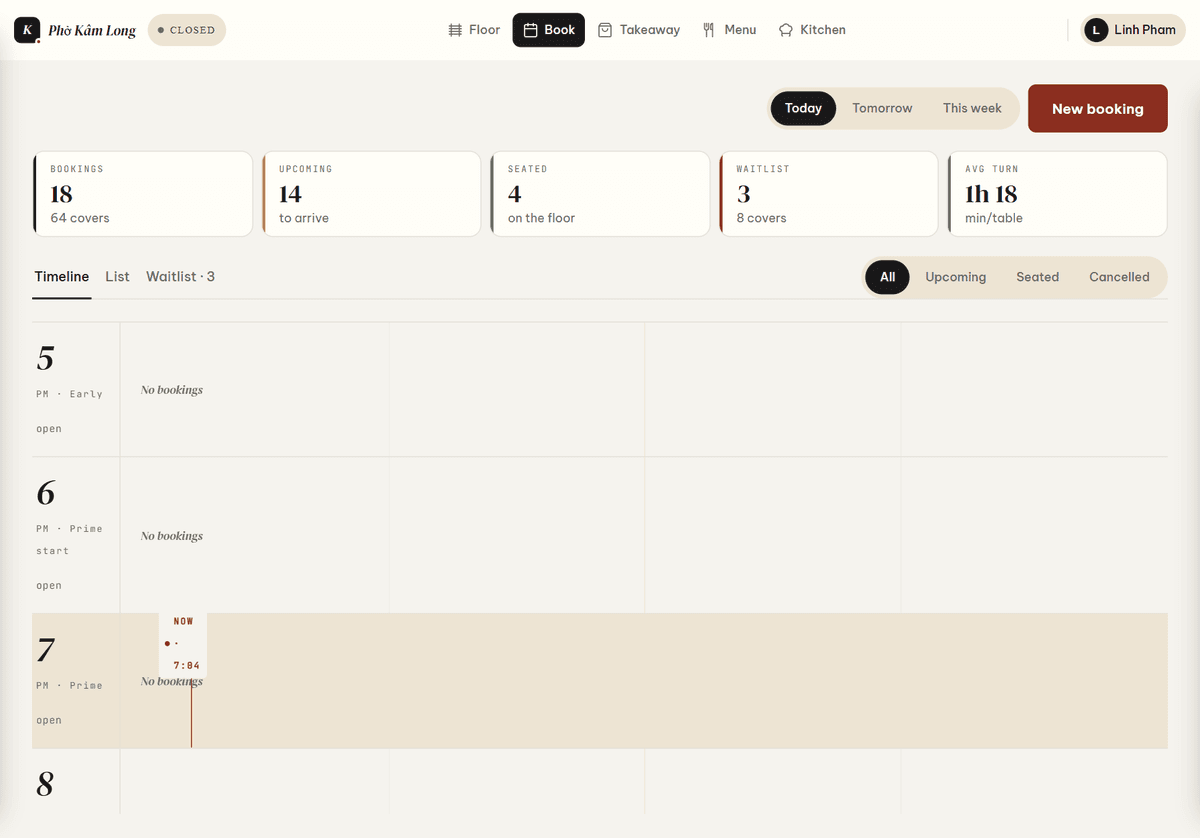Open the Bookings 18 stat card
The width and height of the screenshot is (1200, 838).
point(142,194)
